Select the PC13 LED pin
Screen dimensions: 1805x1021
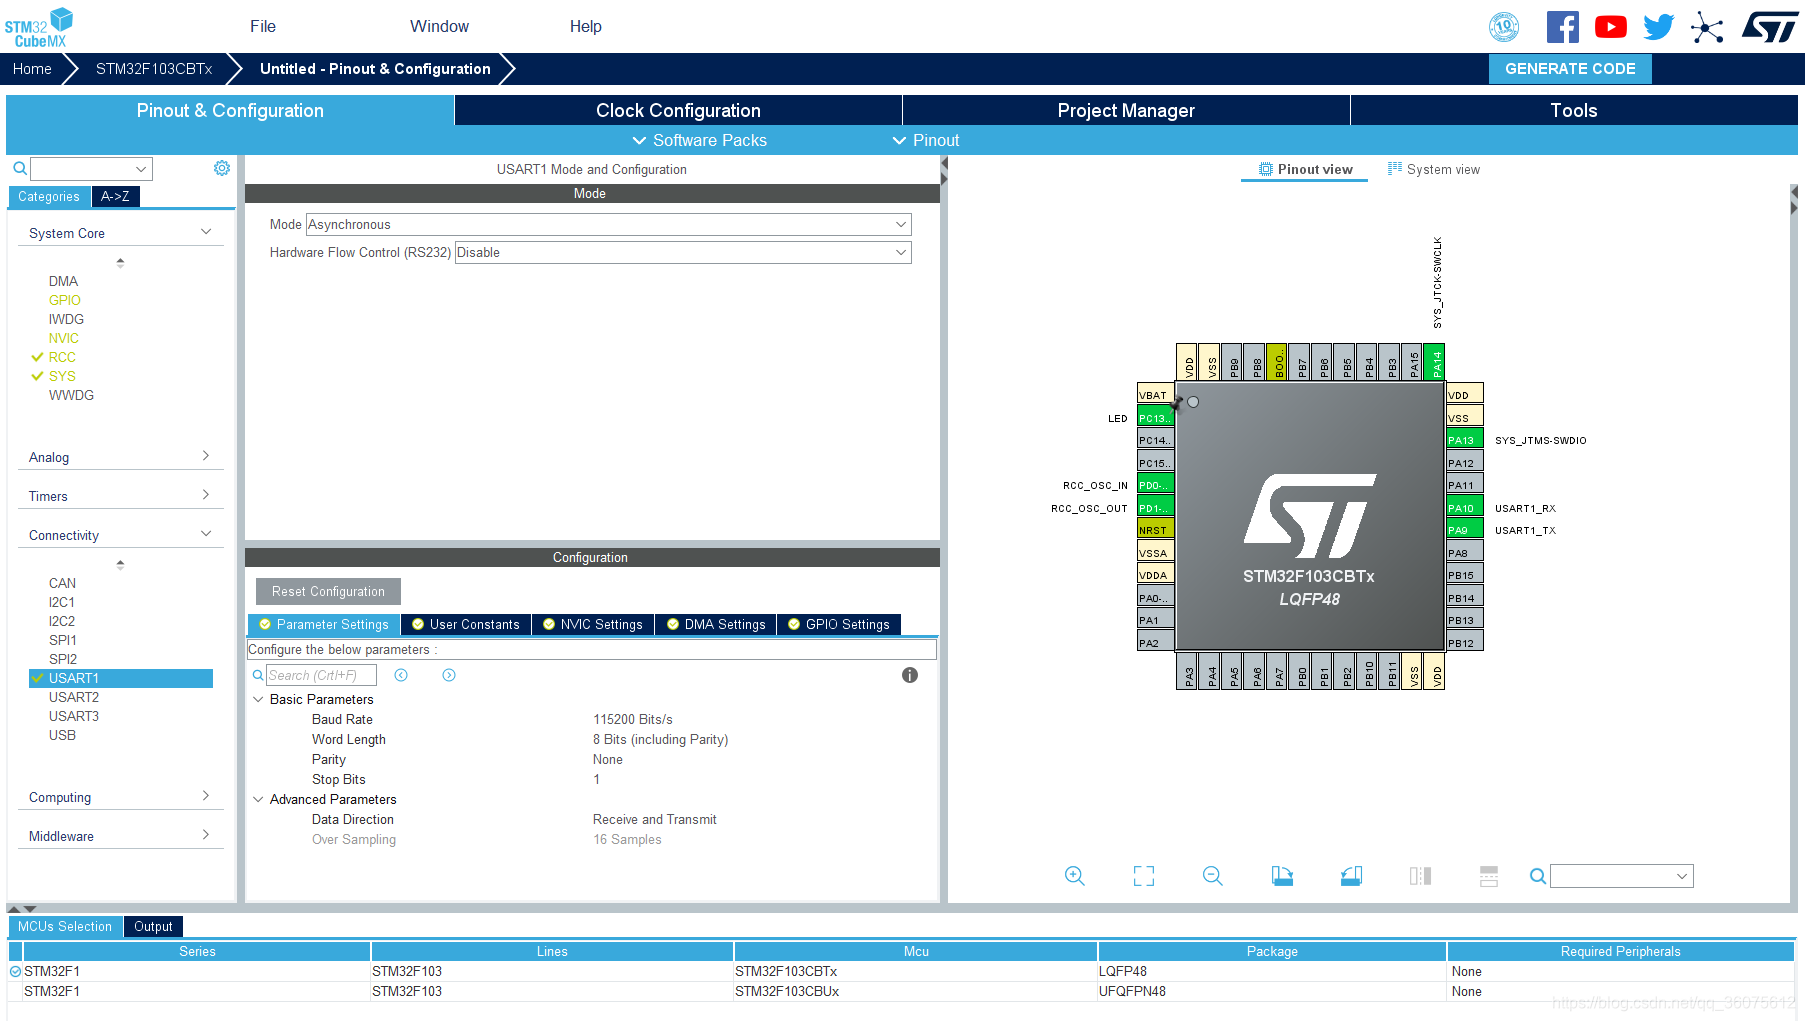click(x=1155, y=418)
